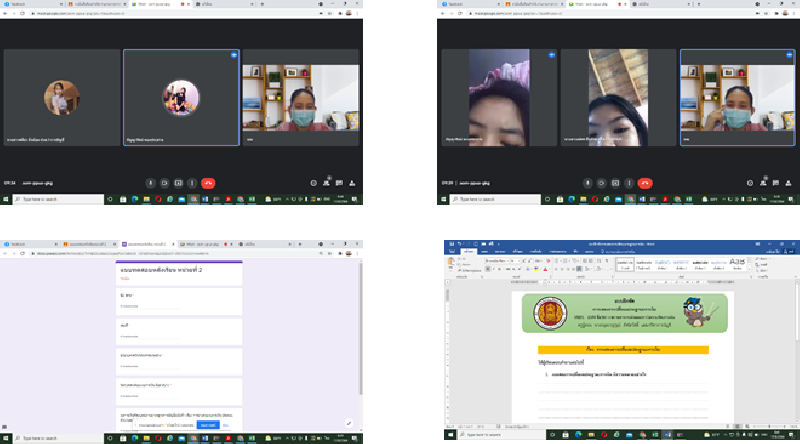The height and width of the screenshot is (444, 800).
Task: Toggle Bold formatting in Word ribbon
Action: (x=486, y=269)
